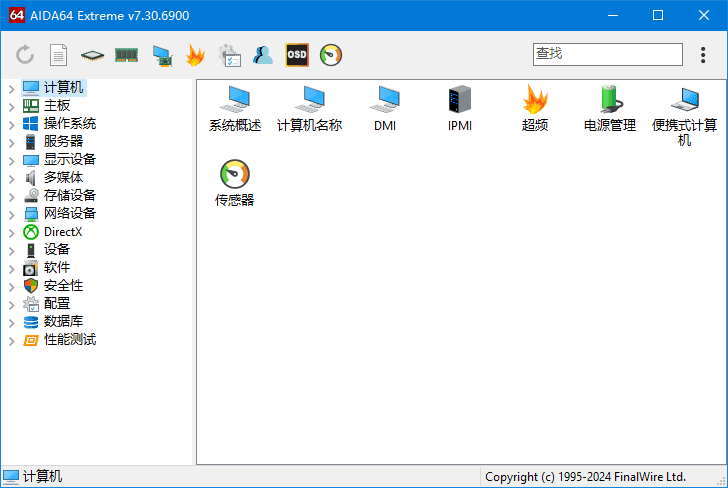Click the 查找 search input field
728x488 pixels.
tap(607, 54)
